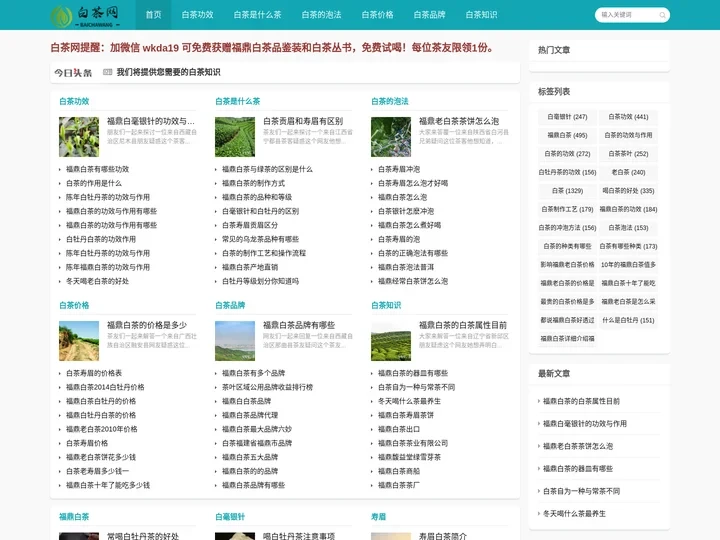
Task: Open the 首页 nav tab
Action: [x=153, y=15]
